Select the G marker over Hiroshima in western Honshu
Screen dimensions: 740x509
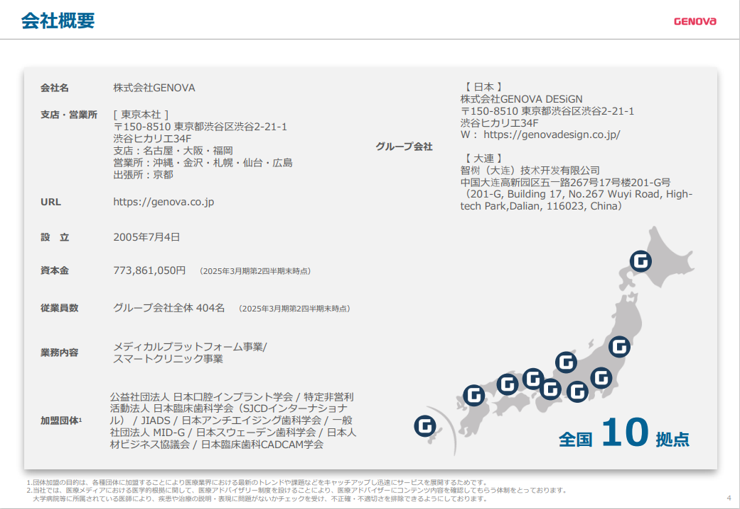[507, 384]
